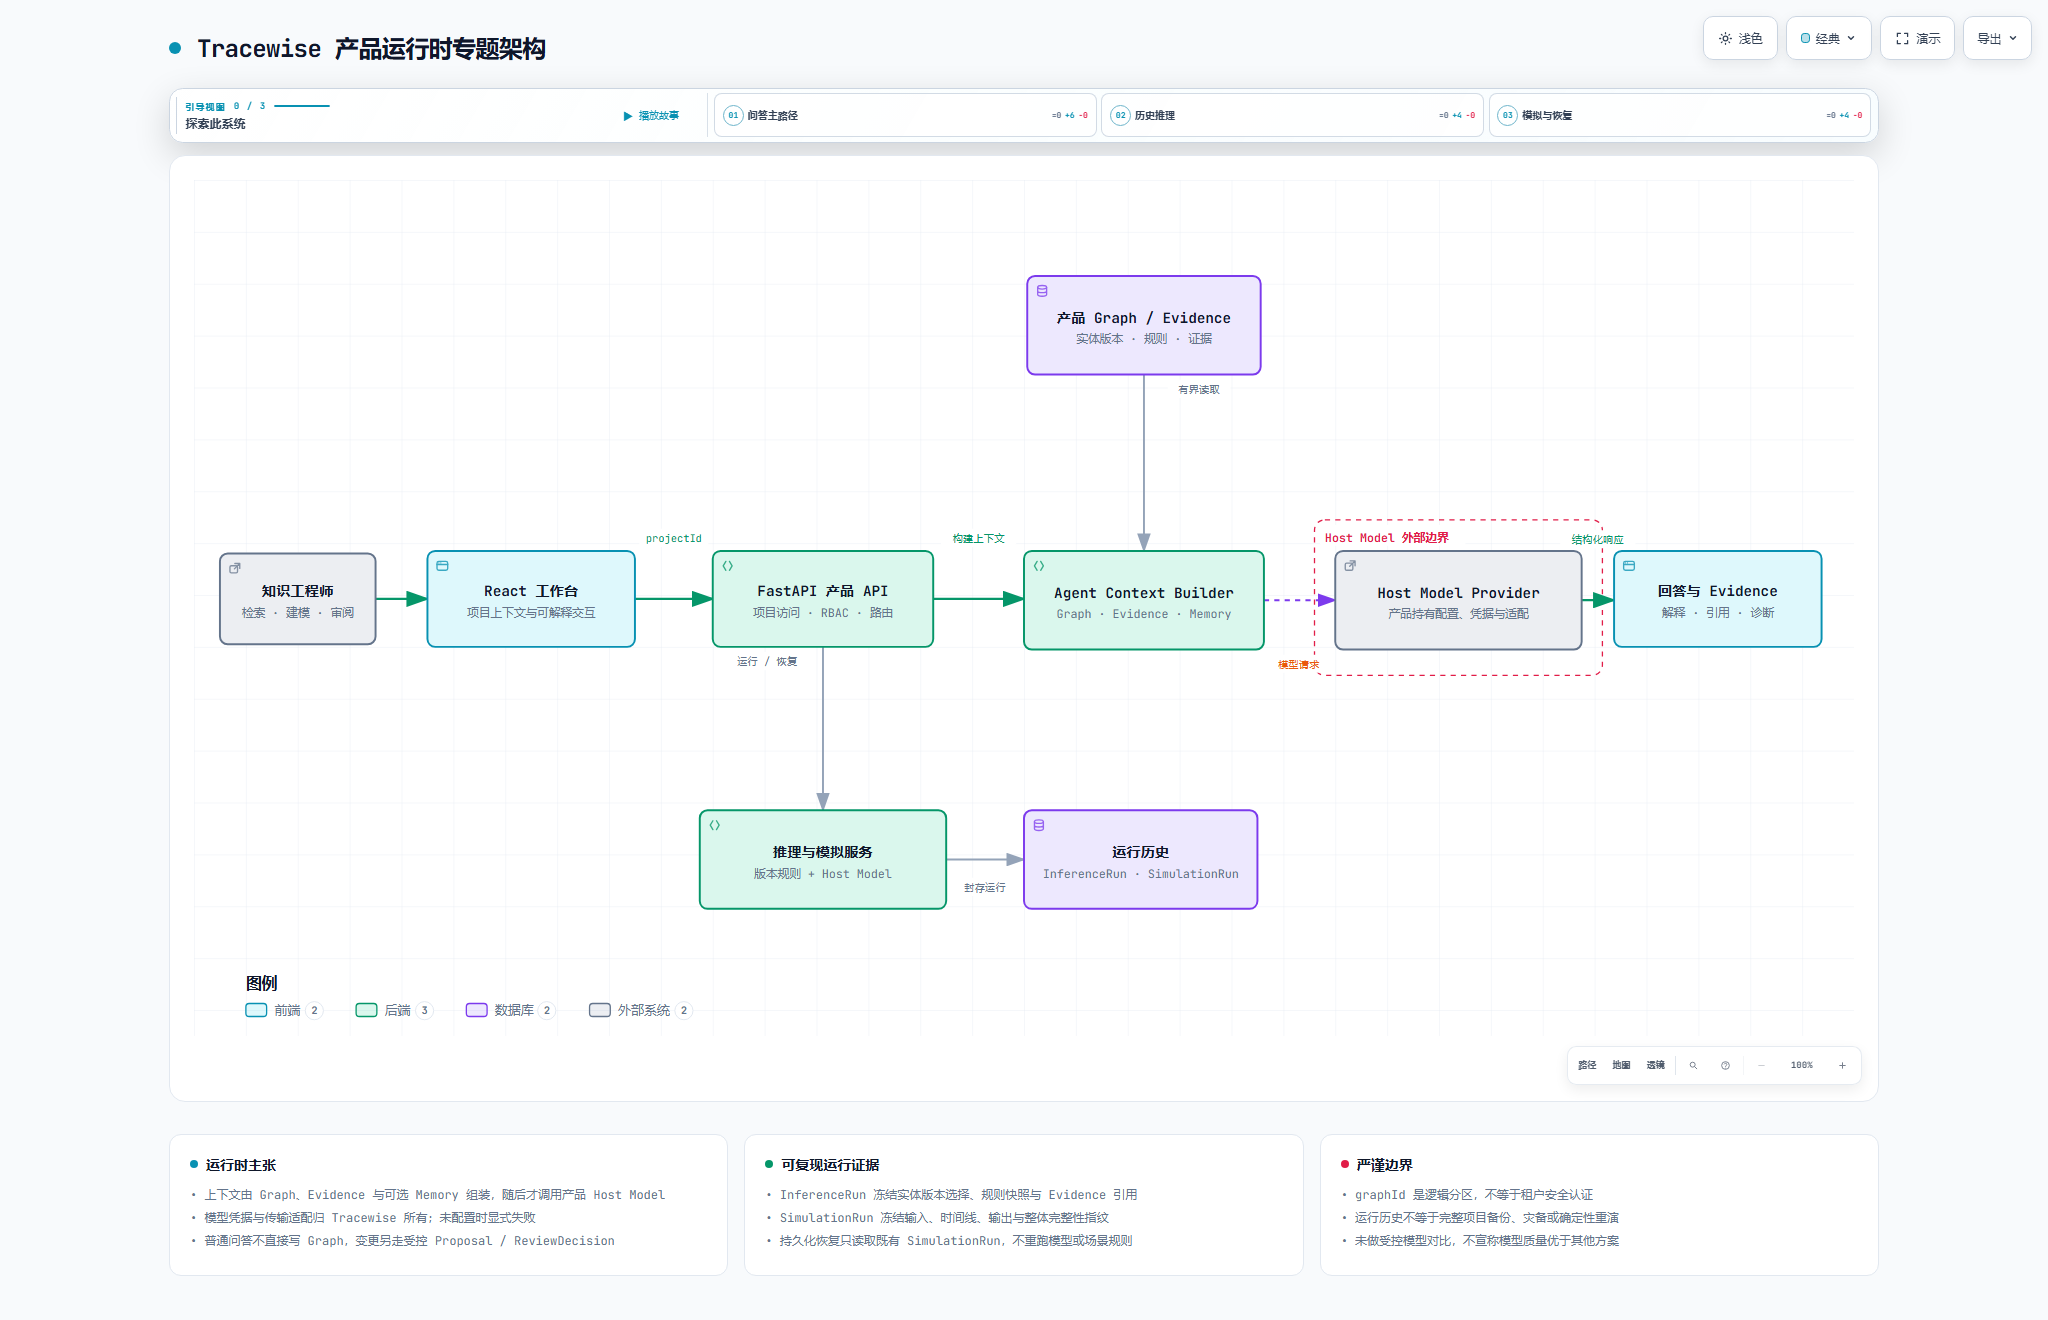The width and height of the screenshot is (2048, 1320).
Task: Click the external icon on Host Model Provider
Action: click(1350, 566)
